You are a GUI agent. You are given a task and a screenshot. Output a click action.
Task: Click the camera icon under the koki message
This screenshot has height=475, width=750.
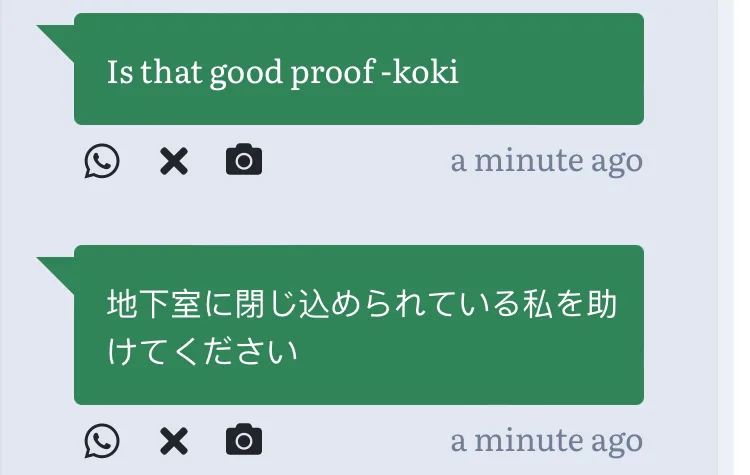(244, 160)
